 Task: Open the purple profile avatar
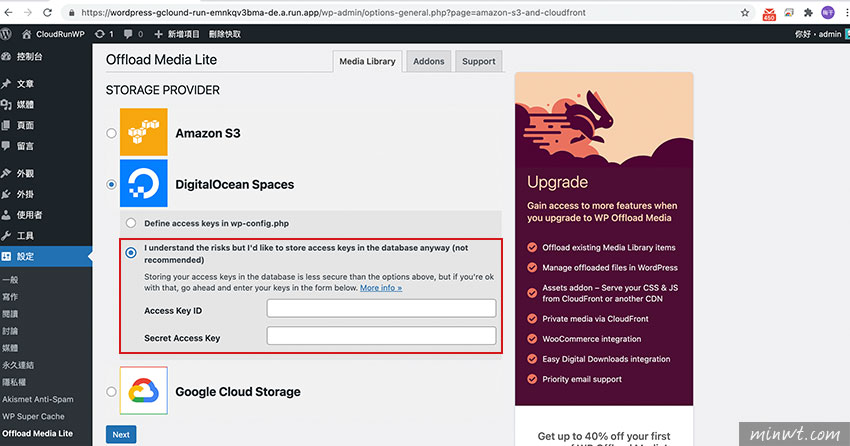click(828, 12)
